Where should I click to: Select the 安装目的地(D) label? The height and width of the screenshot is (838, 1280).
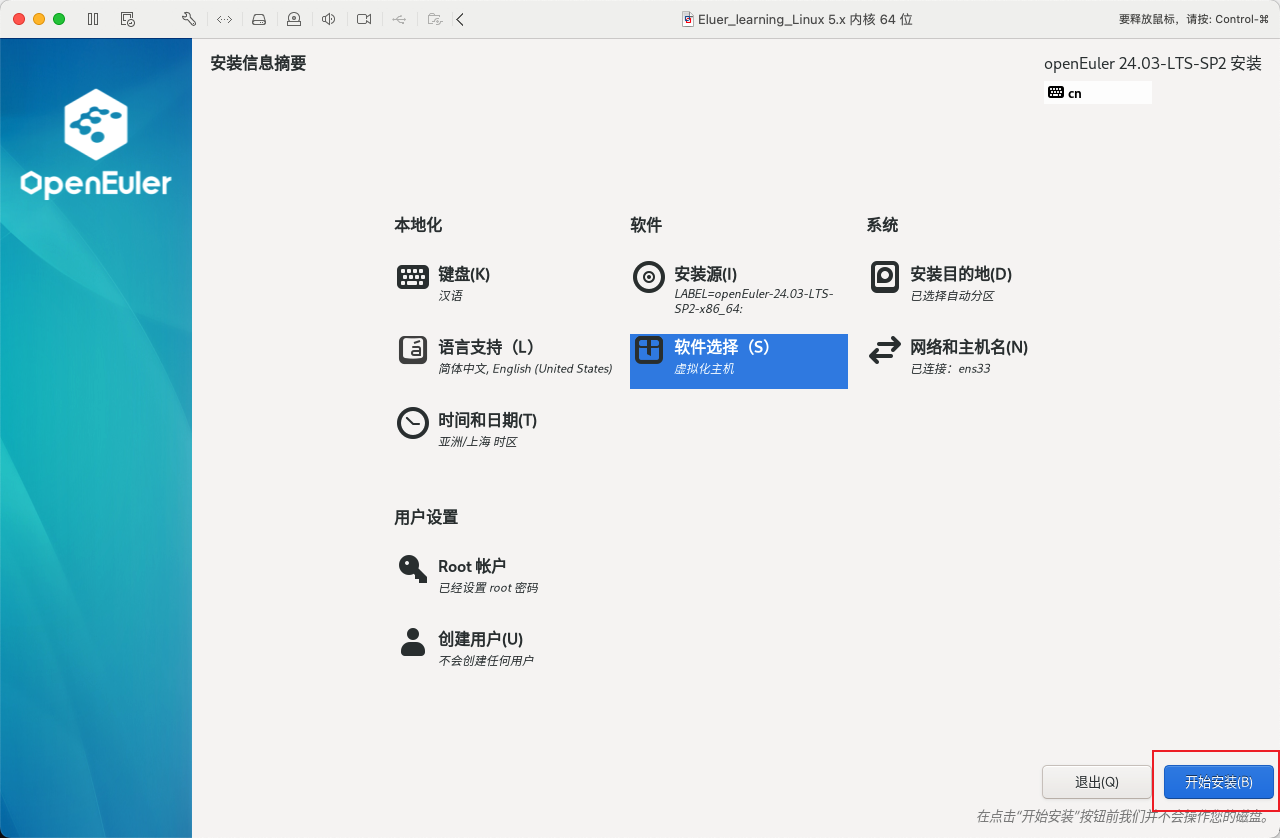(961, 274)
